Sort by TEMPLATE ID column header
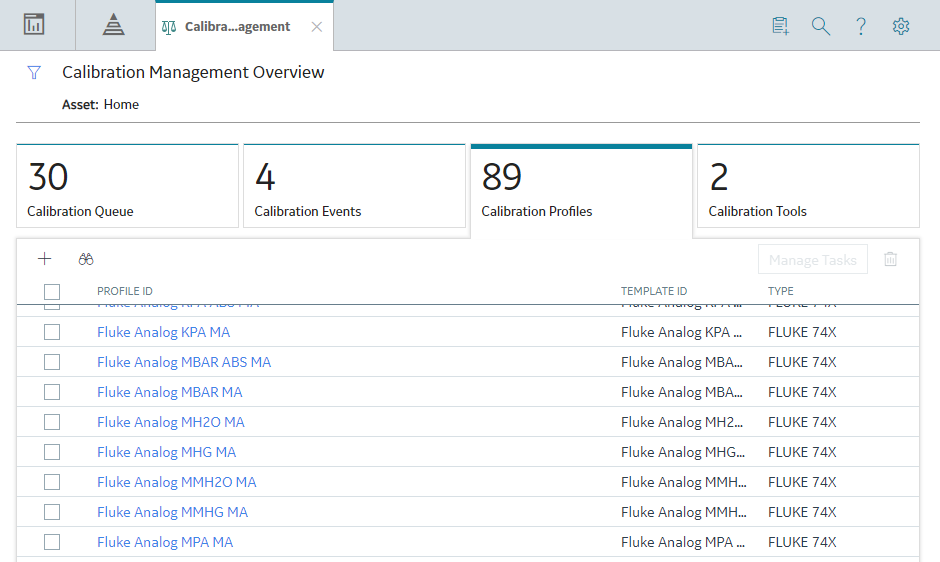The image size is (940, 562). coord(654,291)
